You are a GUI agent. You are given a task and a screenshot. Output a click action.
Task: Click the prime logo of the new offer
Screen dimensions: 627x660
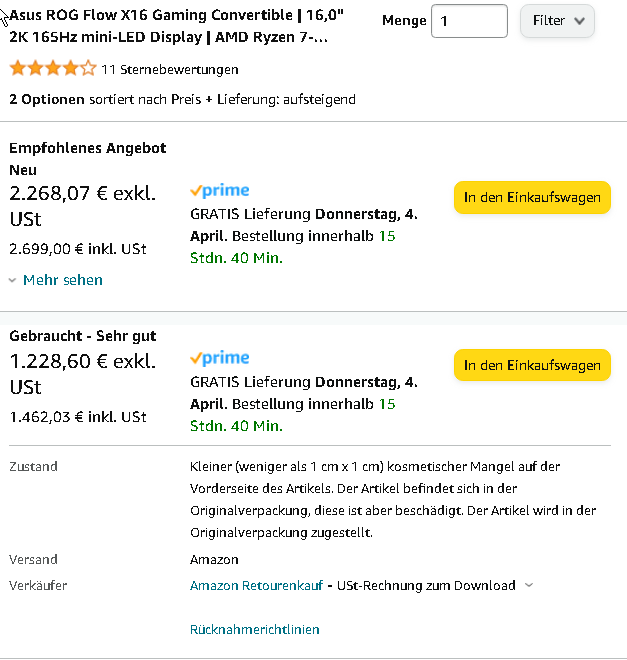220,191
